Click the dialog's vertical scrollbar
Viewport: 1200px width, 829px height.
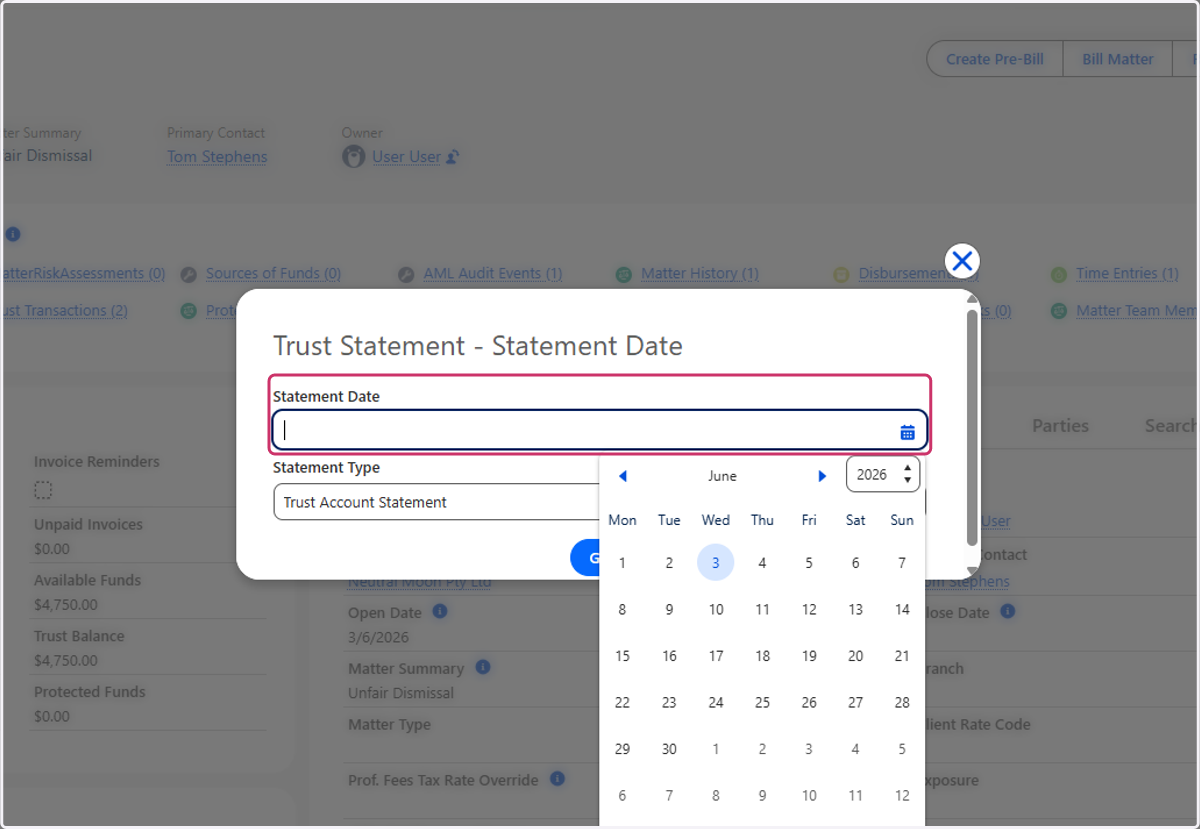click(971, 427)
